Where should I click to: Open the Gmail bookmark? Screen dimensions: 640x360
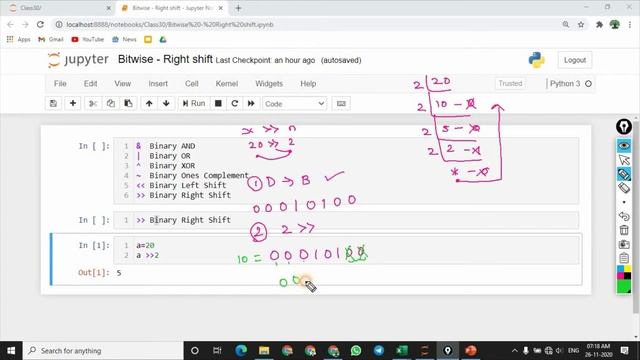click(51, 40)
